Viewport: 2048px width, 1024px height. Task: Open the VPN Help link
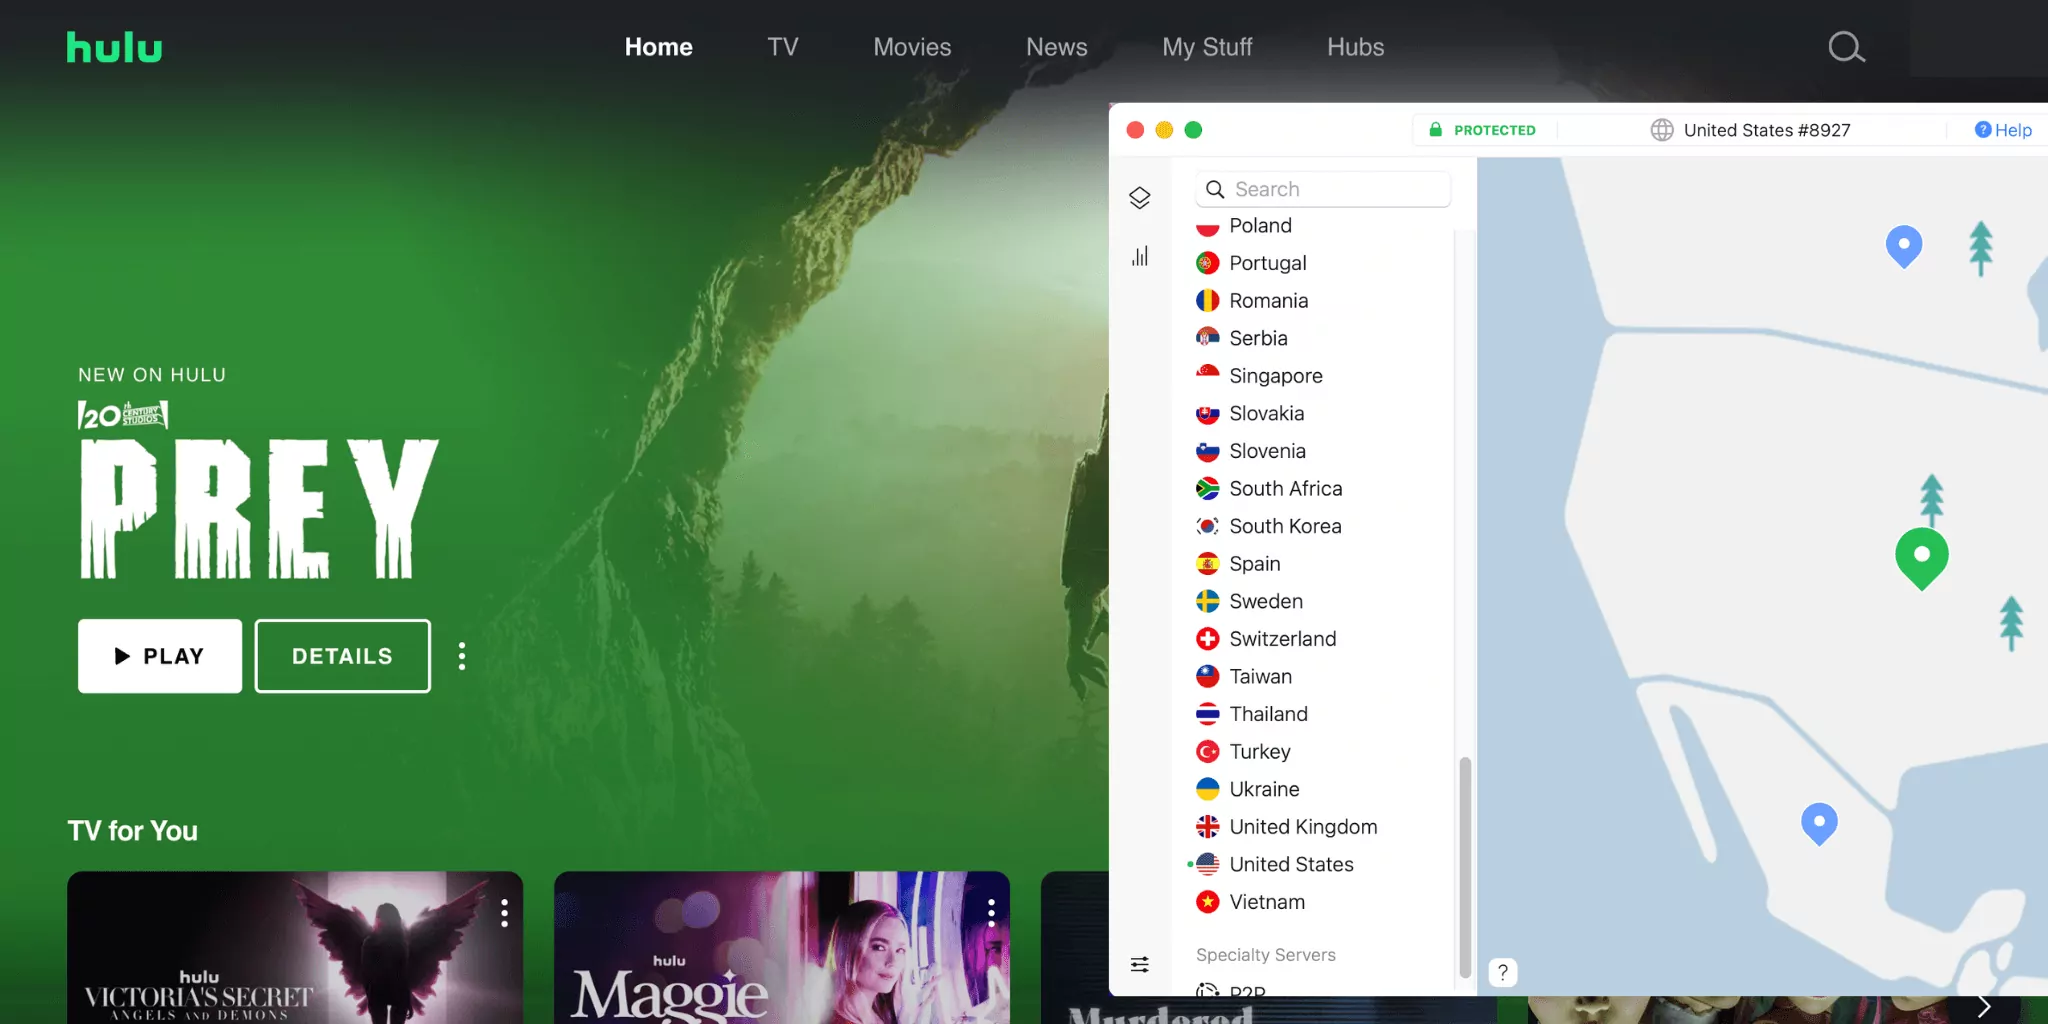click(x=2003, y=130)
